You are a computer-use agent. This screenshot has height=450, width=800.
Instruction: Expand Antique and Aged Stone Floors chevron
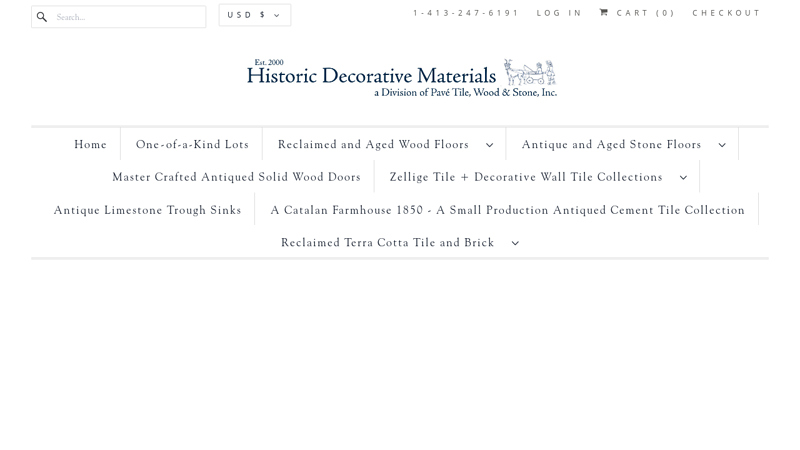(x=722, y=145)
